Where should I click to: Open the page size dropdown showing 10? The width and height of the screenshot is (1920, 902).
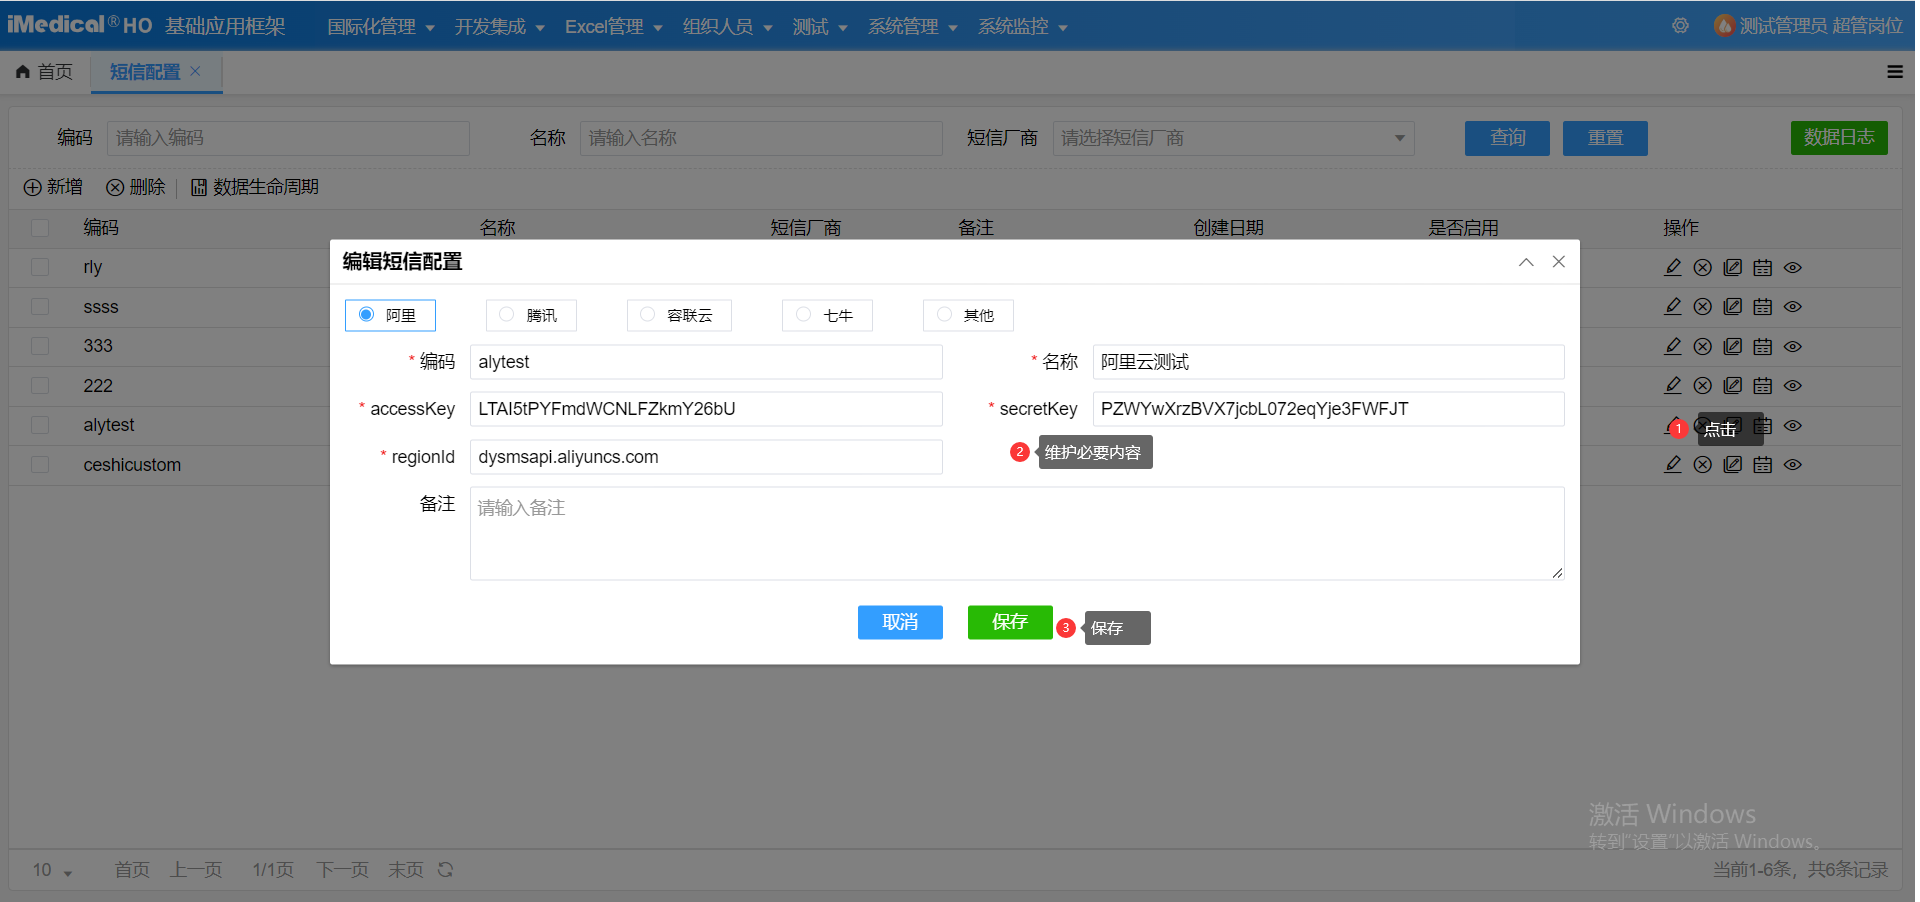[x=52, y=870]
